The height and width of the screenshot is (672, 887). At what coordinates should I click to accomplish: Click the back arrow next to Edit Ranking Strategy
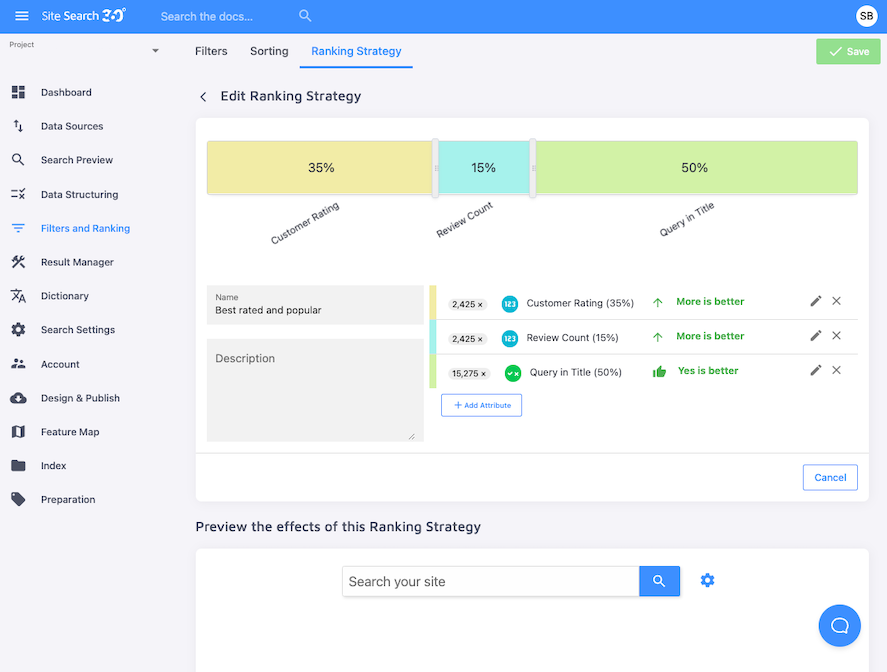[203, 96]
